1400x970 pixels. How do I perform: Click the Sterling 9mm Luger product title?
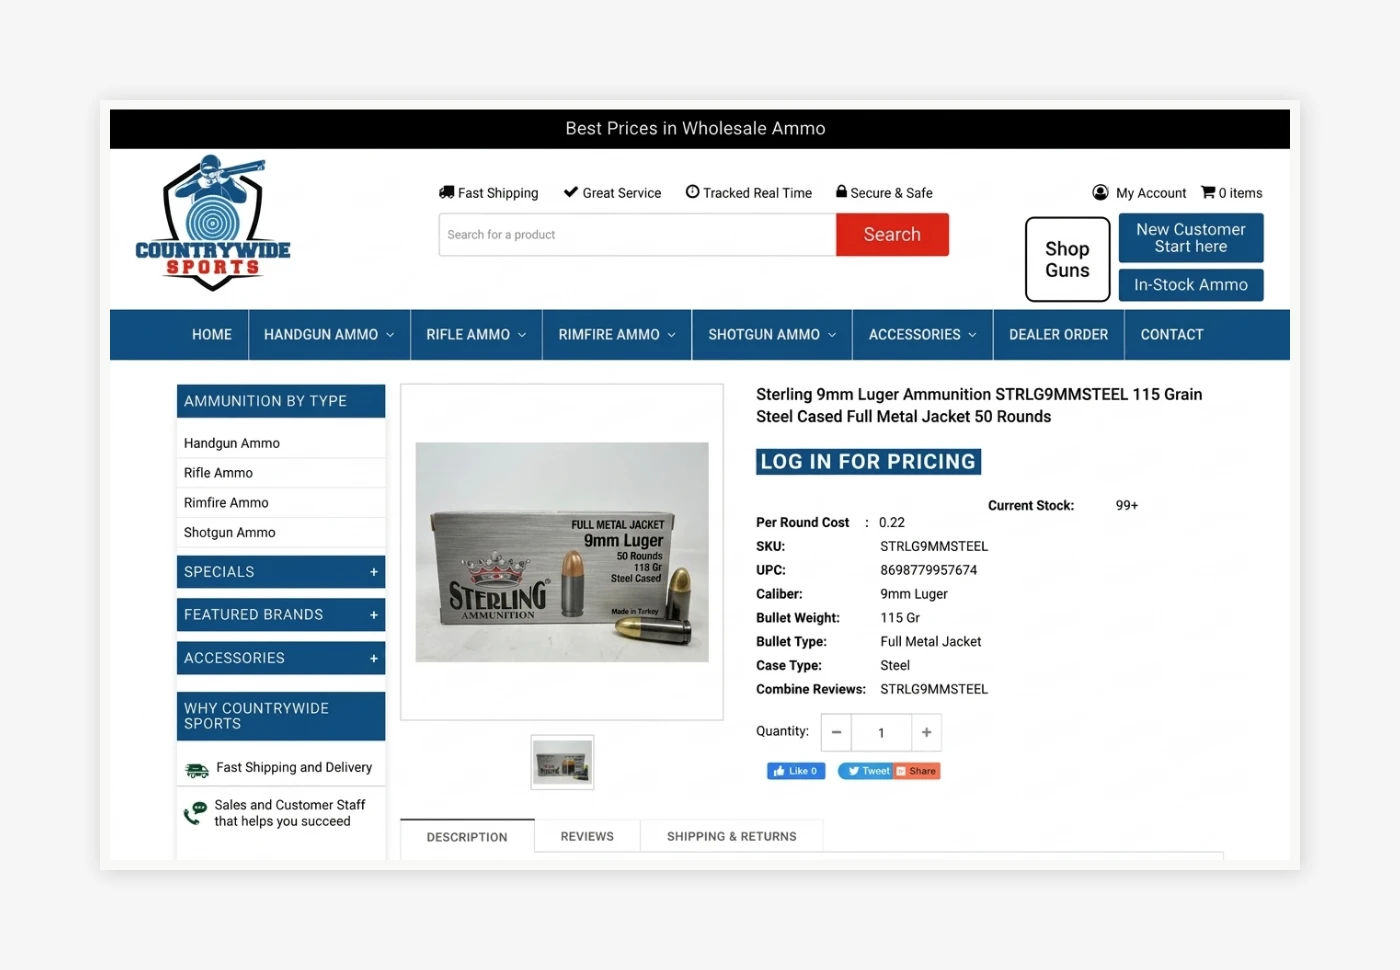pyautogui.click(x=979, y=405)
